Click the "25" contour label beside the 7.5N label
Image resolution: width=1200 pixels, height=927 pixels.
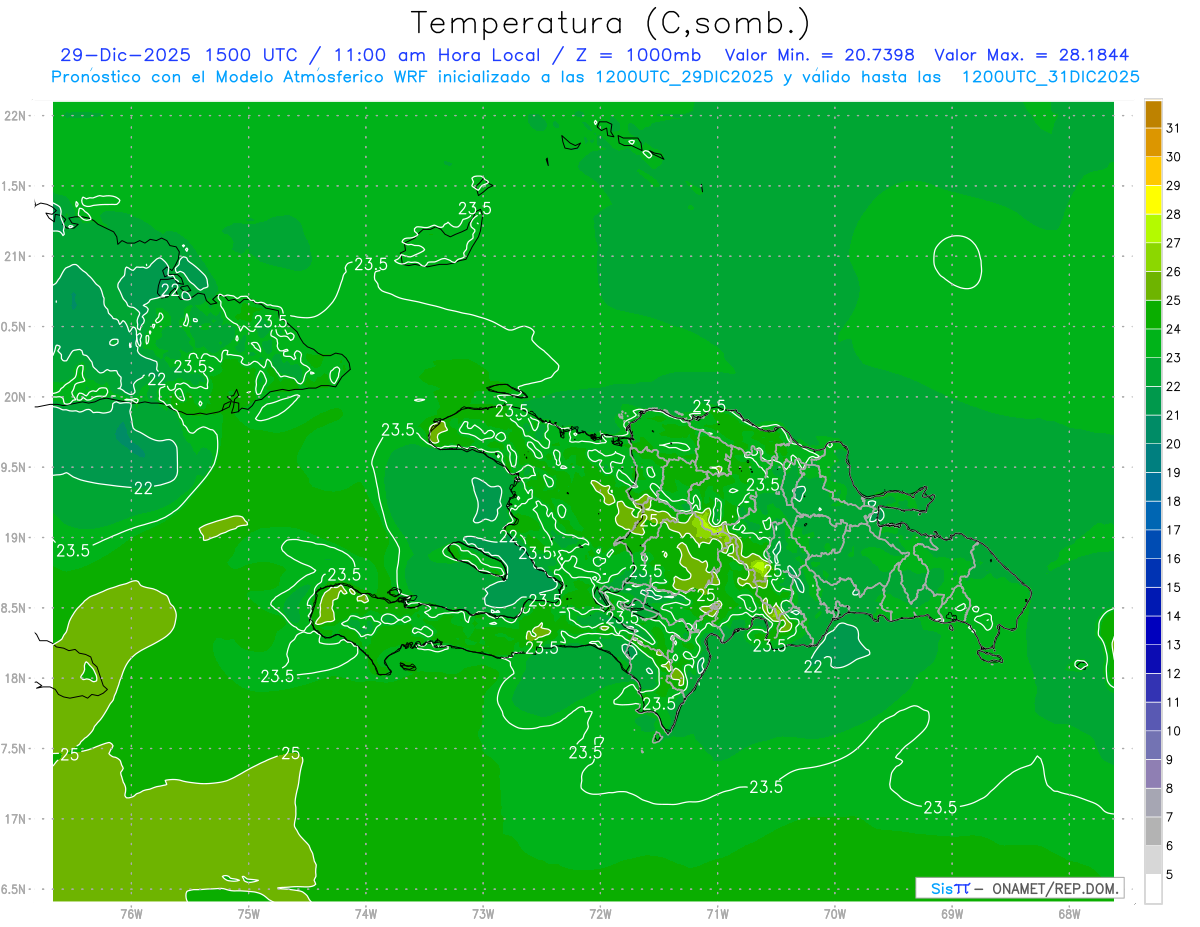(x=69, y=754)
